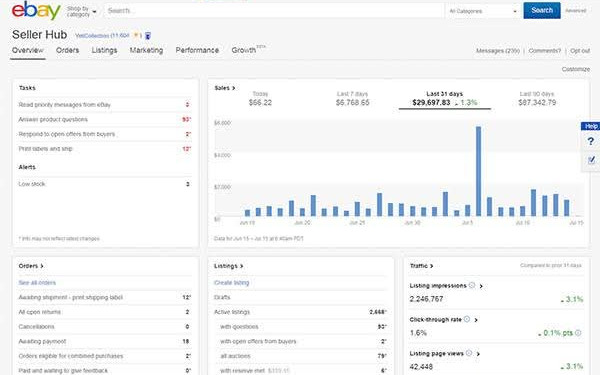This screenshot has width=600, height=375.
Task: Open the seller username link beside Seller Hub
Action: [102, 36]
